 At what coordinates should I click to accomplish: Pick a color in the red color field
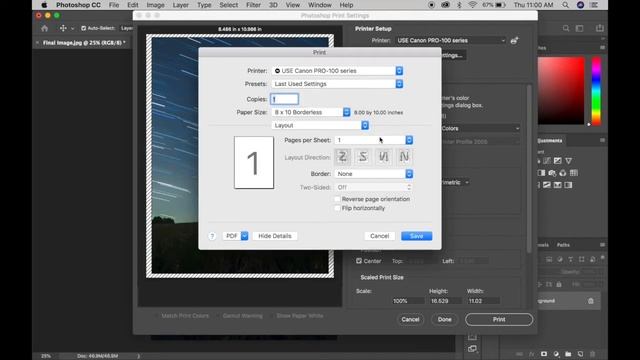561,91
